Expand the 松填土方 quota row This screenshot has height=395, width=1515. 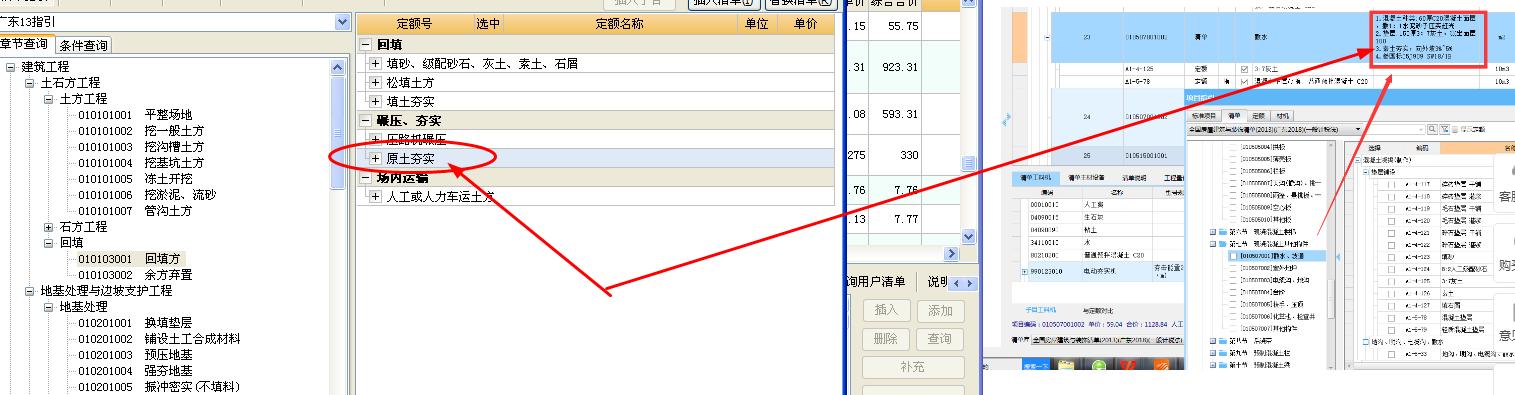tap(376, 83)
